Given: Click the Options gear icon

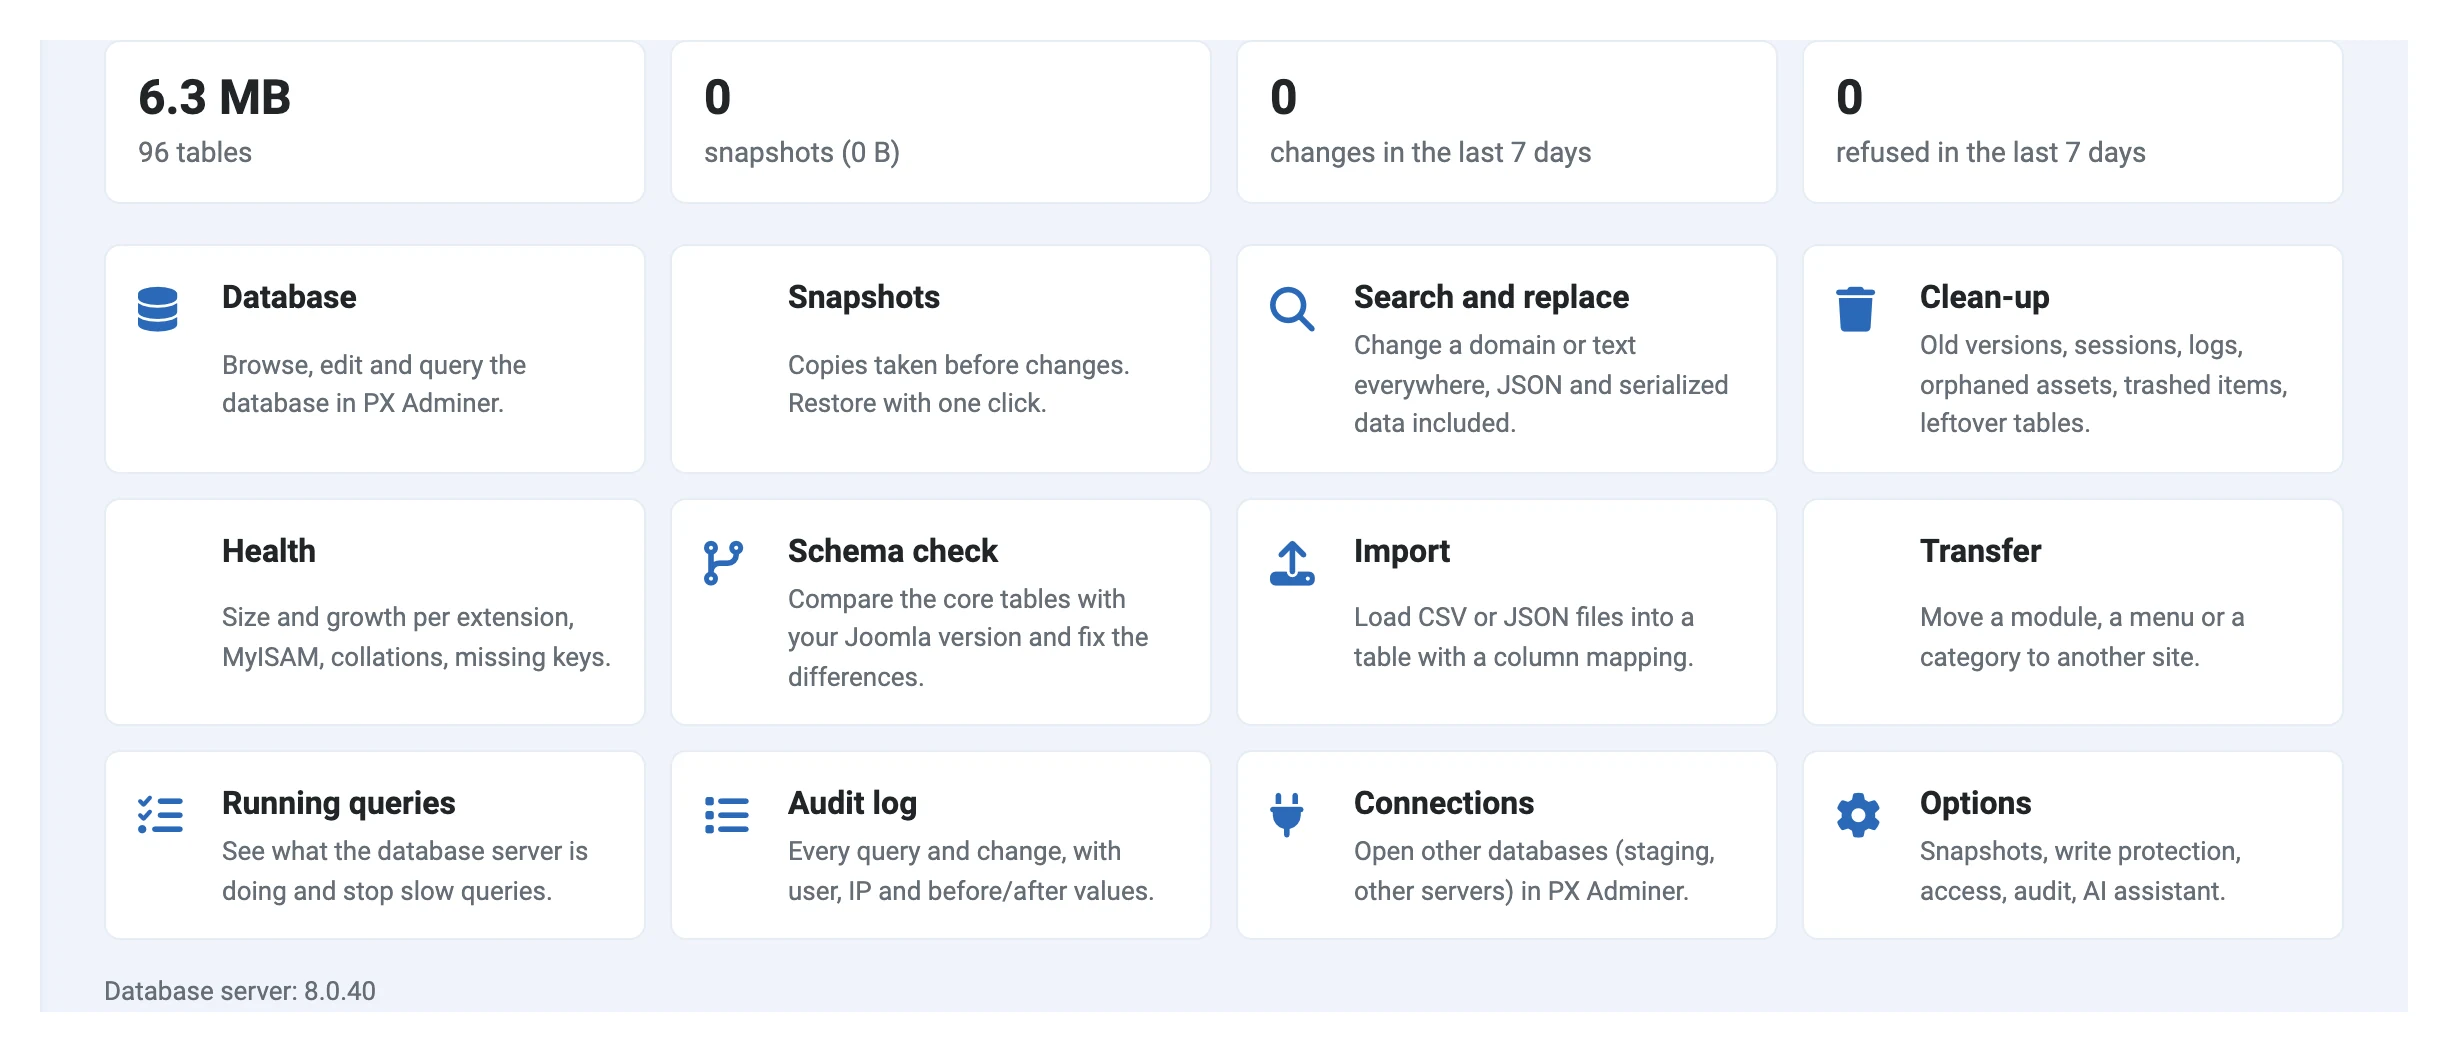Looking at the screenshot, I should (1858, 815).
